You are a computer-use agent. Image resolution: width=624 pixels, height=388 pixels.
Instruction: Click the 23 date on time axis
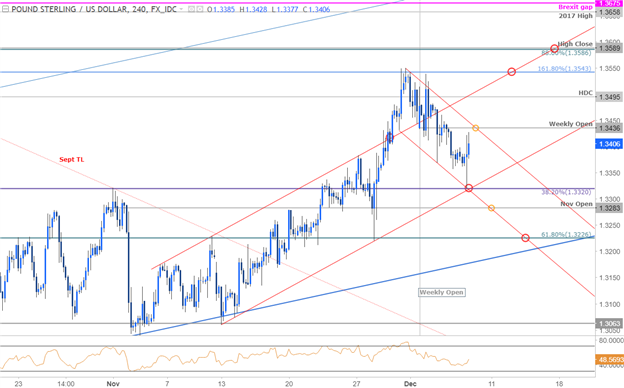(x=18, y=383)
